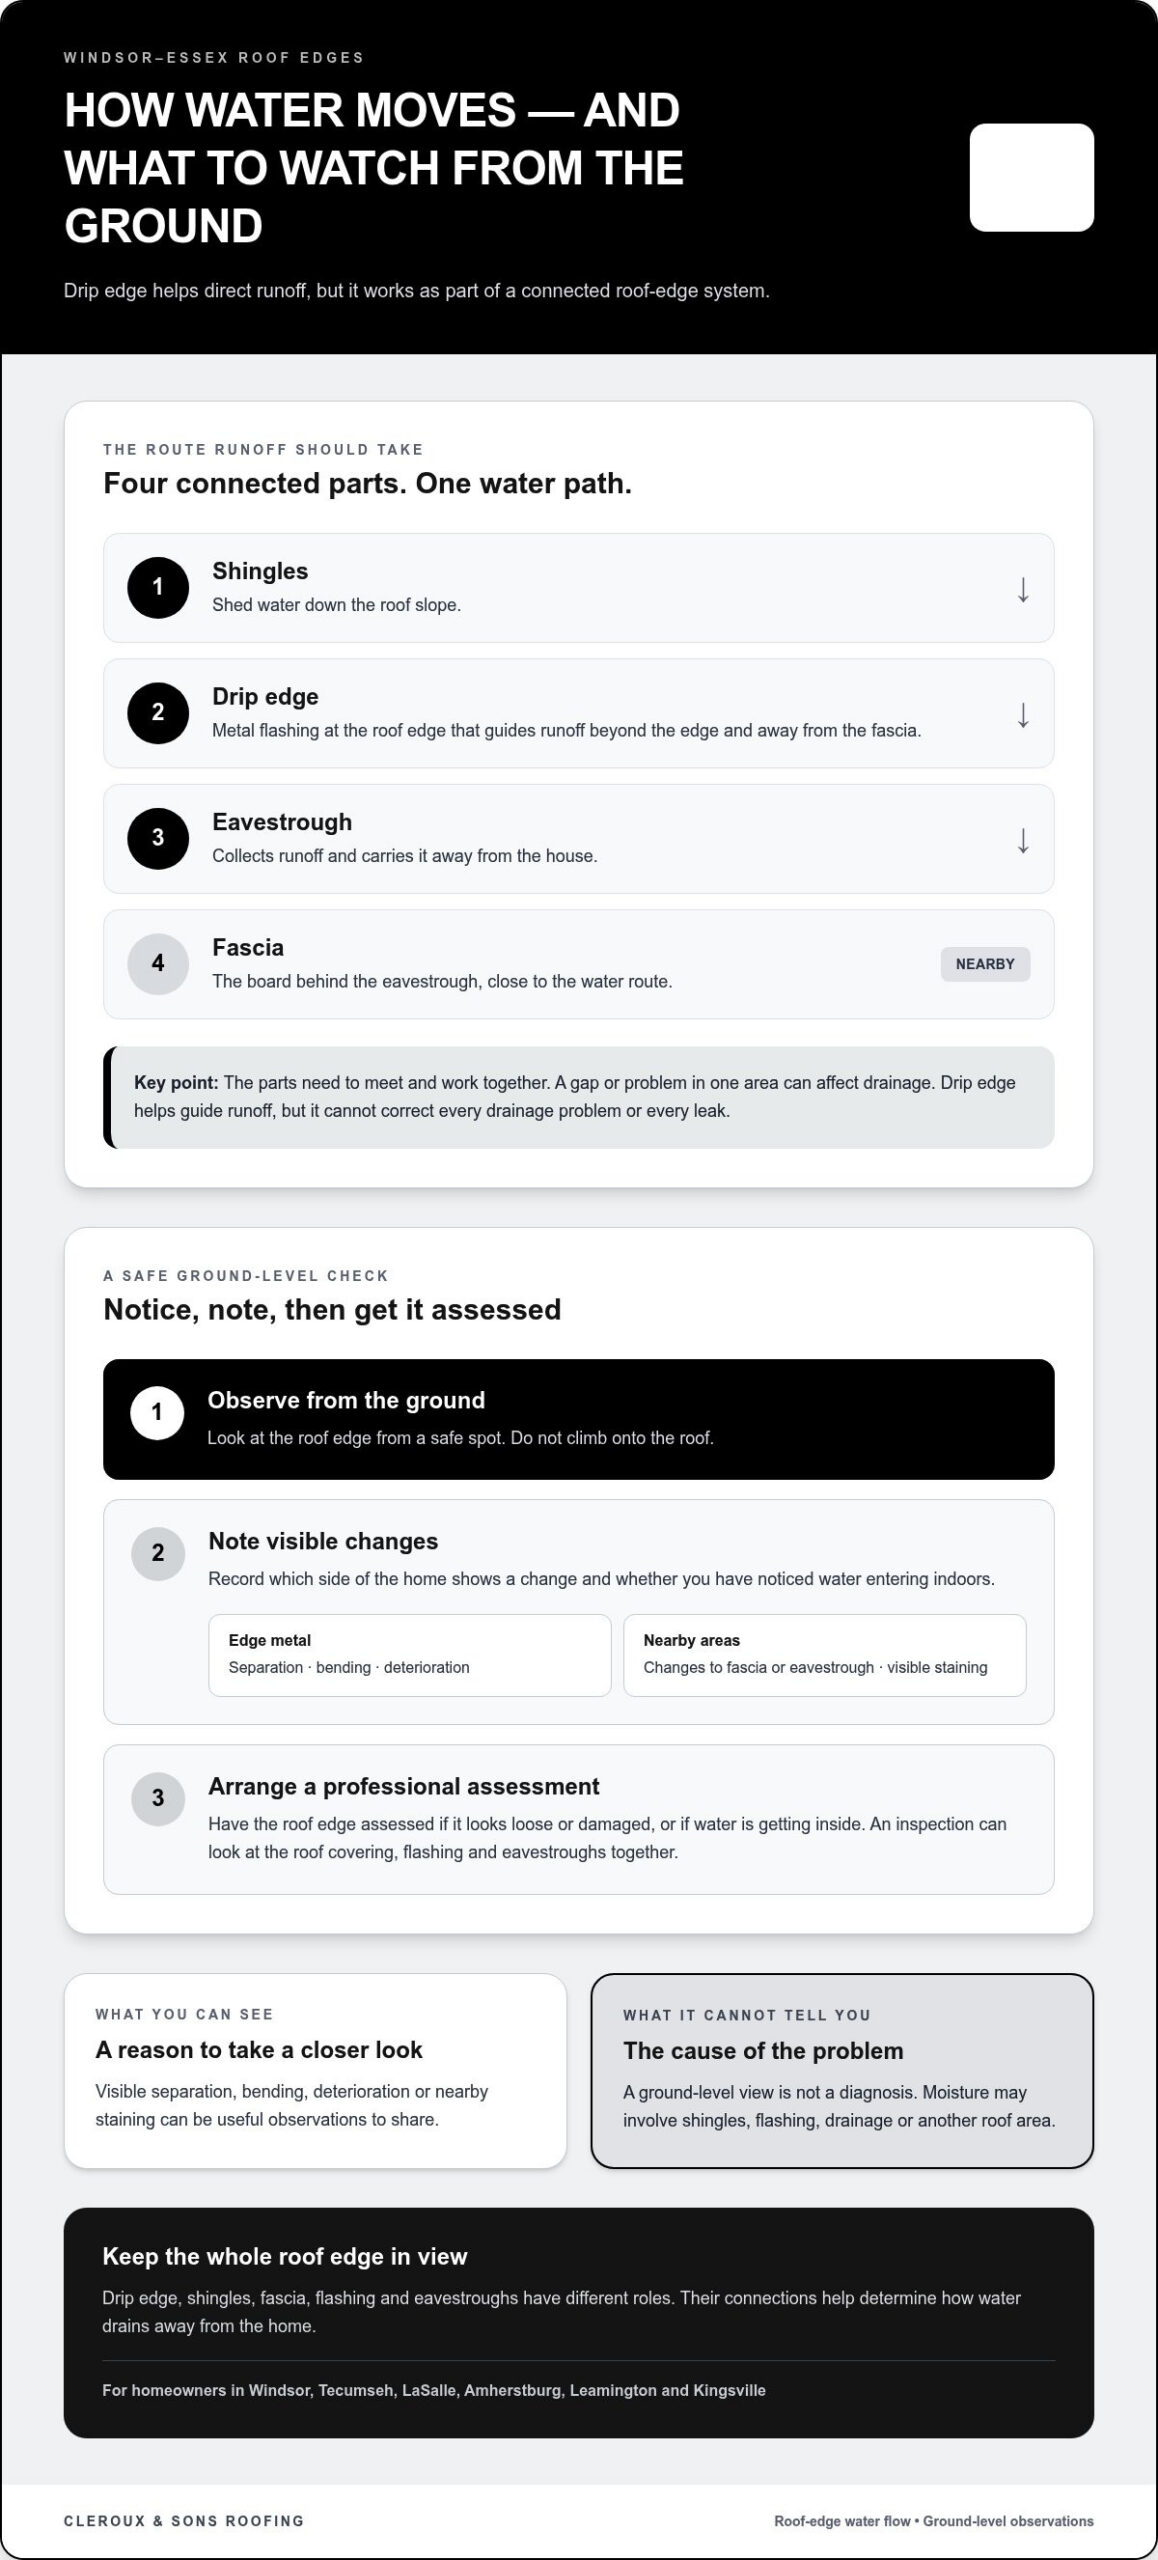The width and height of the screenshot is (1158, 2560).
Task: Click the Keep the whole roof edge heading
Action: (x=285, y=2257)
